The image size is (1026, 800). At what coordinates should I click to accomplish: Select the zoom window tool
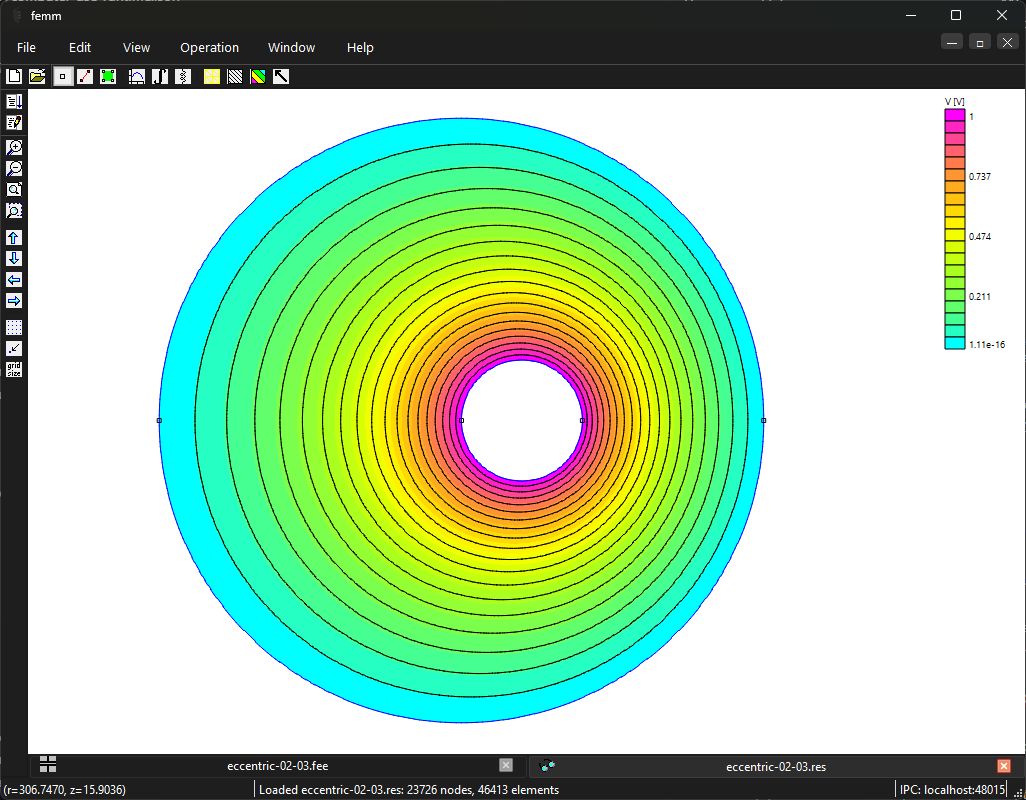[x=14, y=210]
